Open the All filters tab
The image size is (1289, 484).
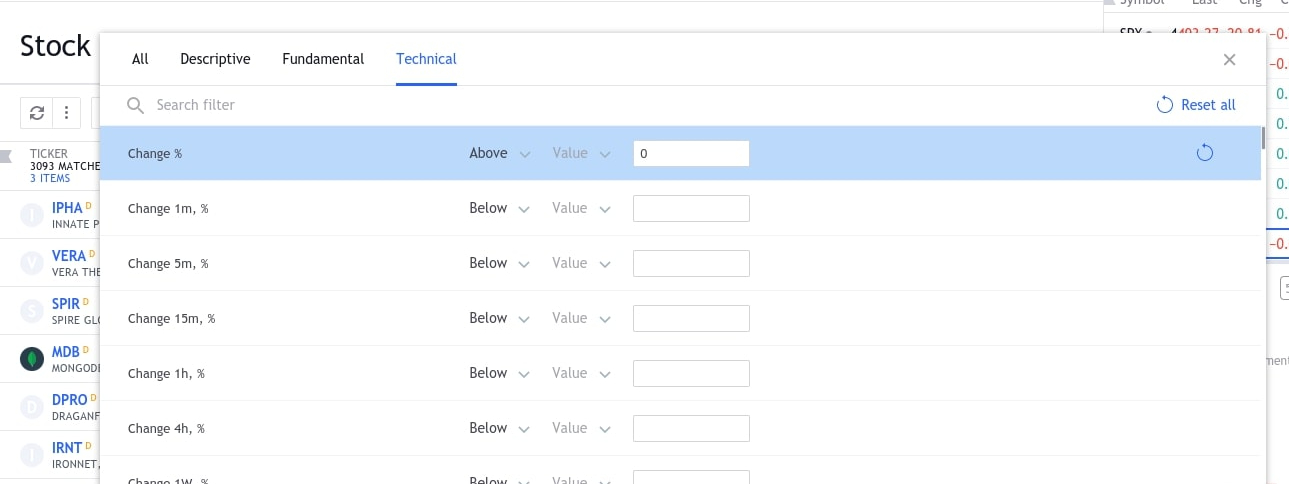[x=140, y=59]
